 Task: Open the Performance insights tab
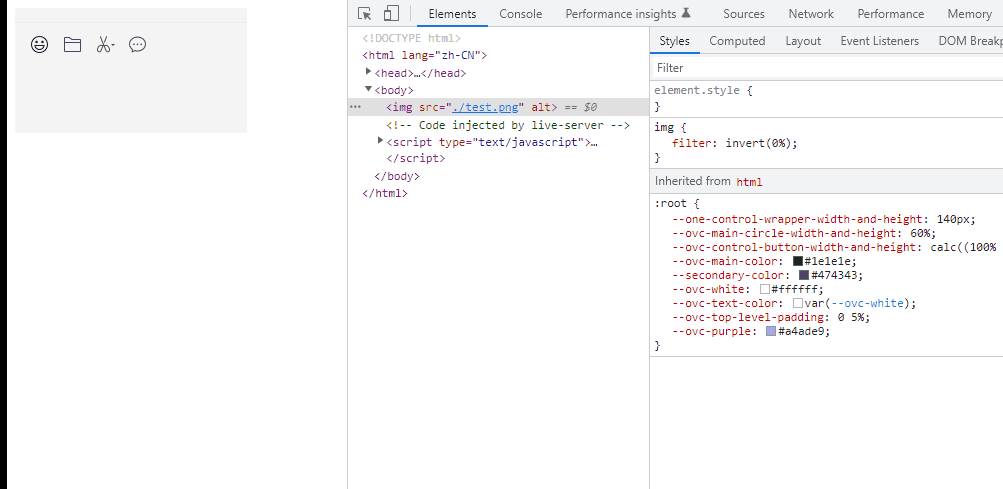(620, 13)
